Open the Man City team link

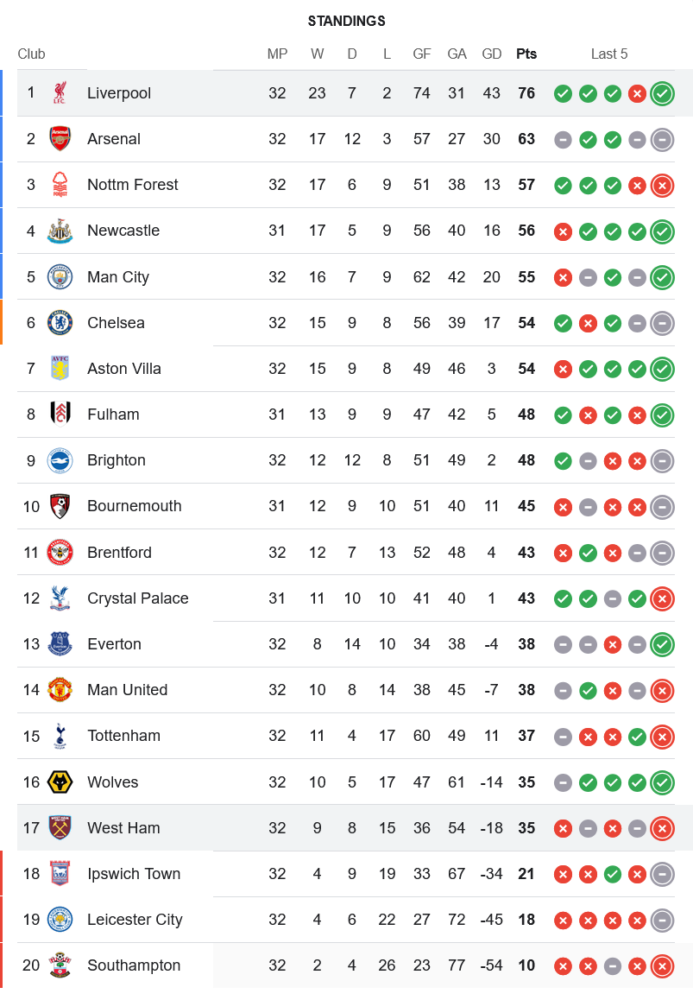tap(118, 277)
